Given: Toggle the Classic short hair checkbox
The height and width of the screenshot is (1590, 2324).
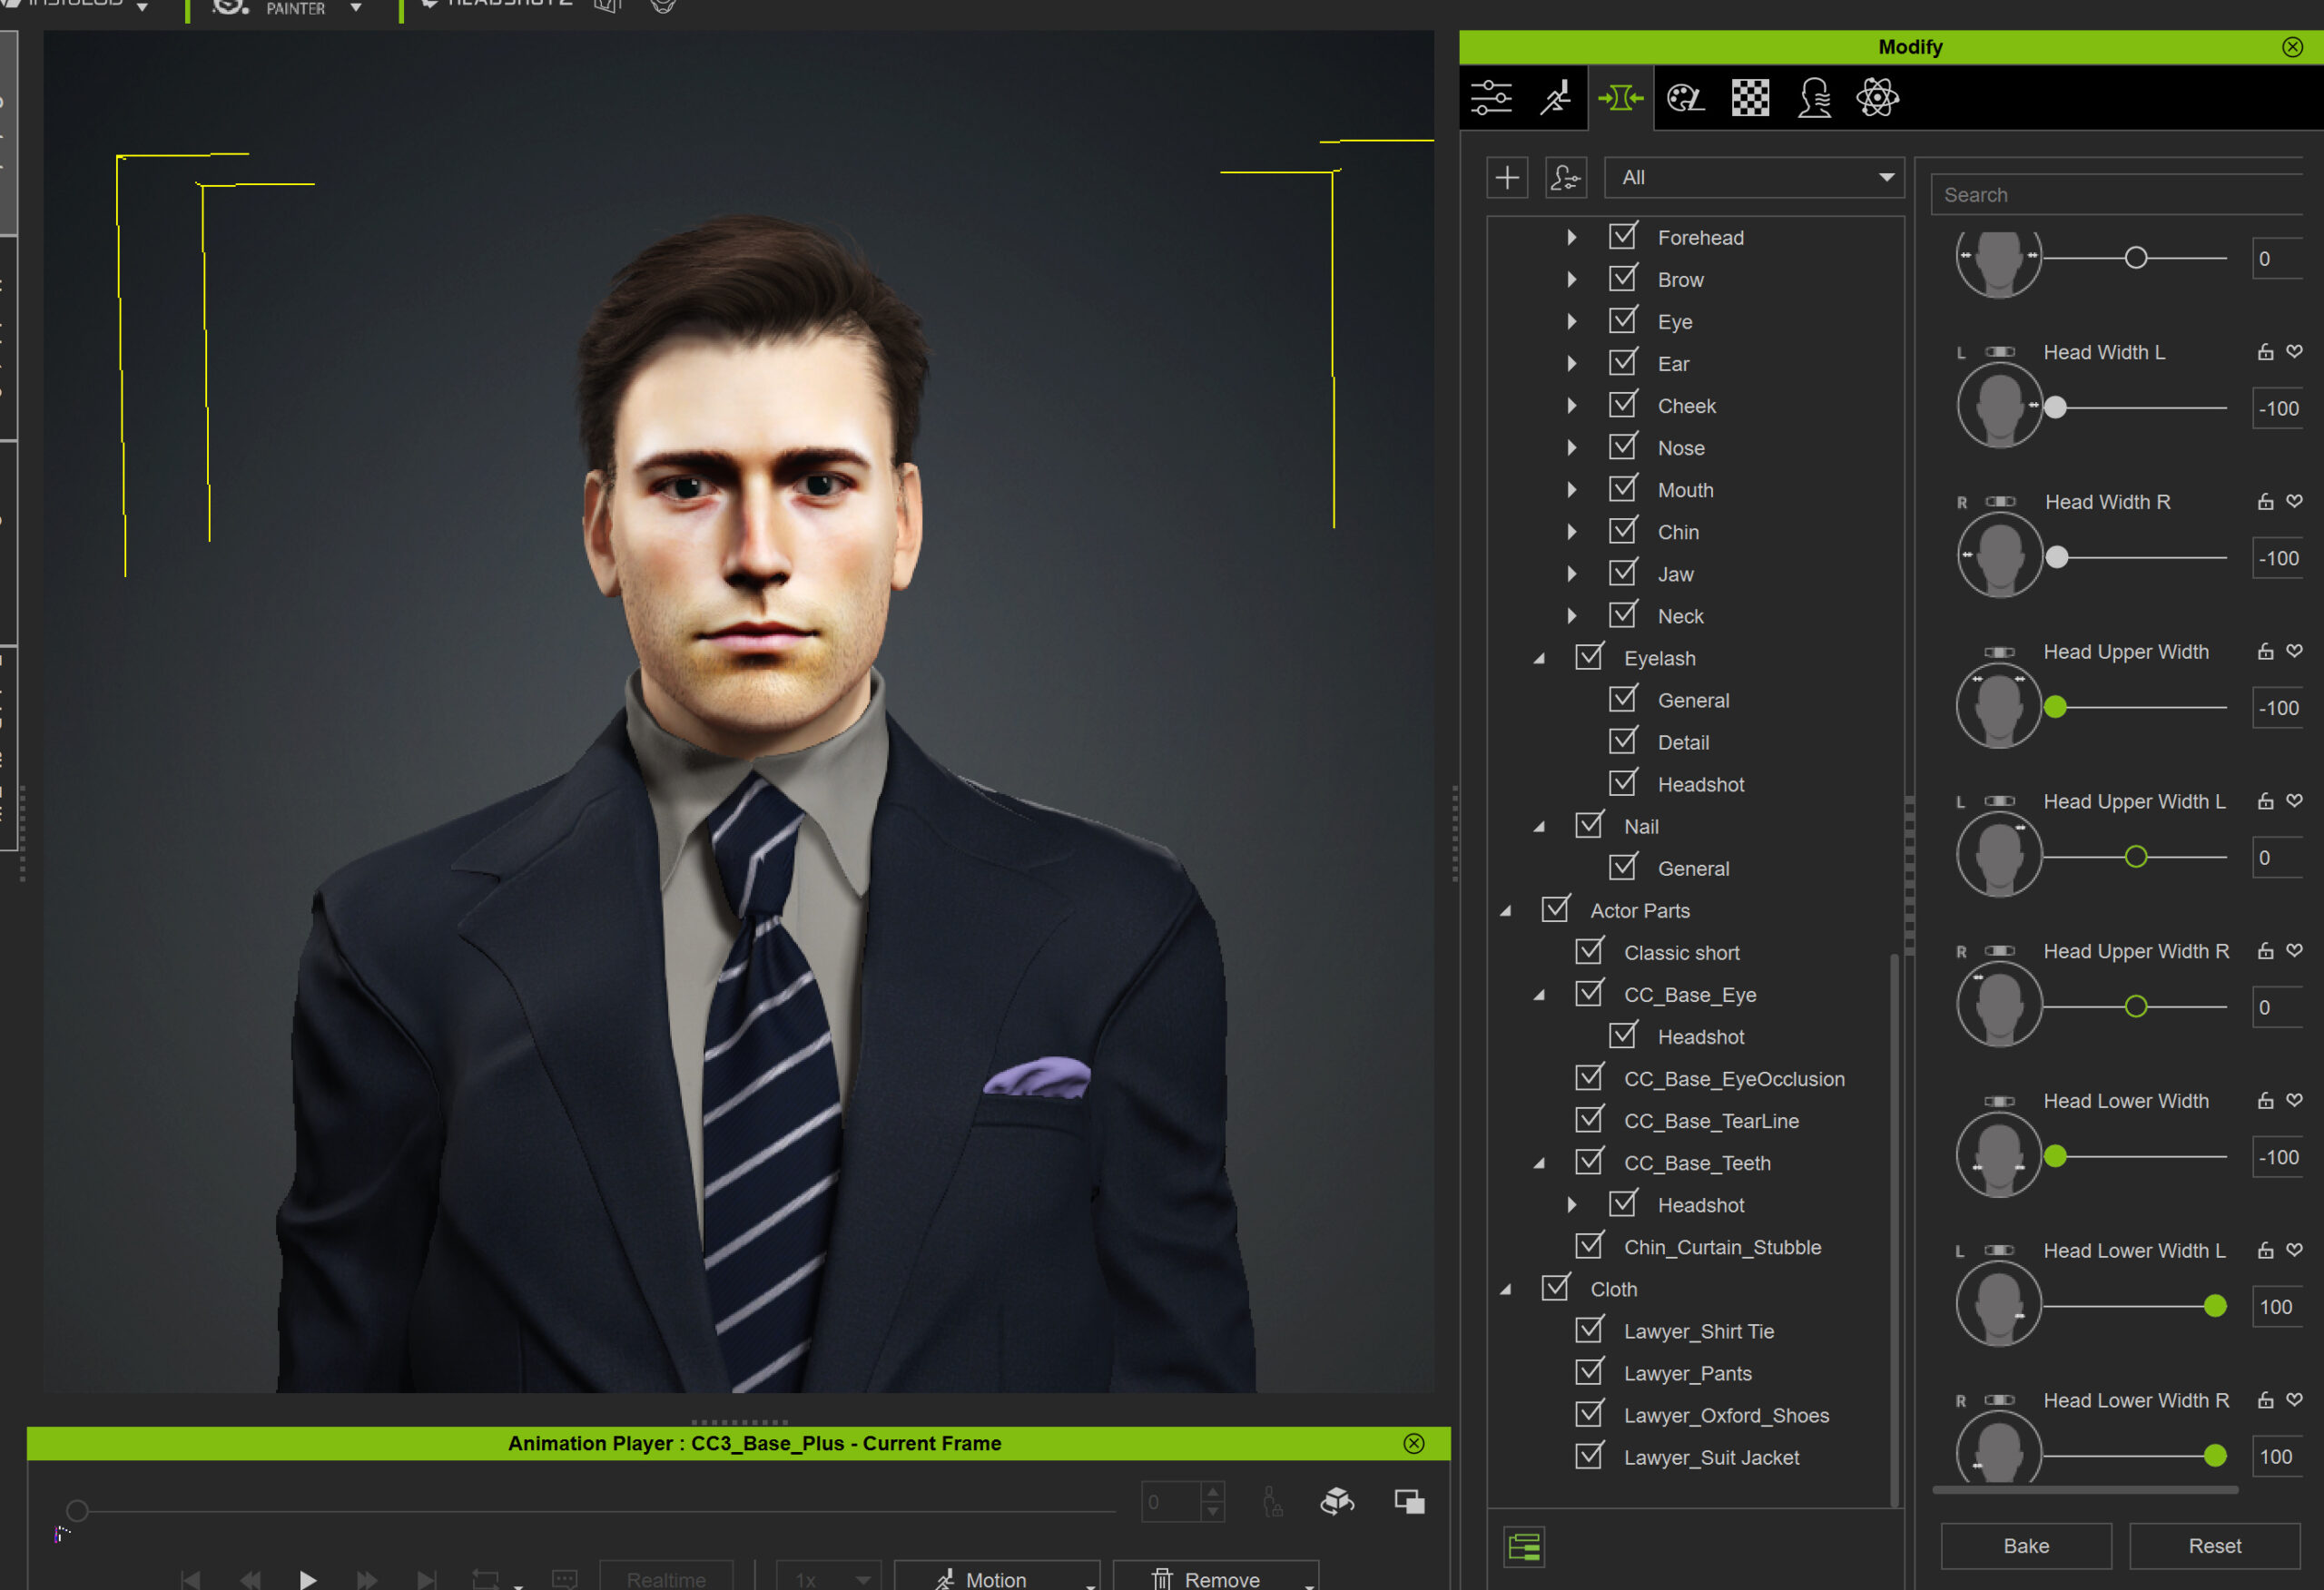Looking at the screenshot, I should tap(1589, 951).
